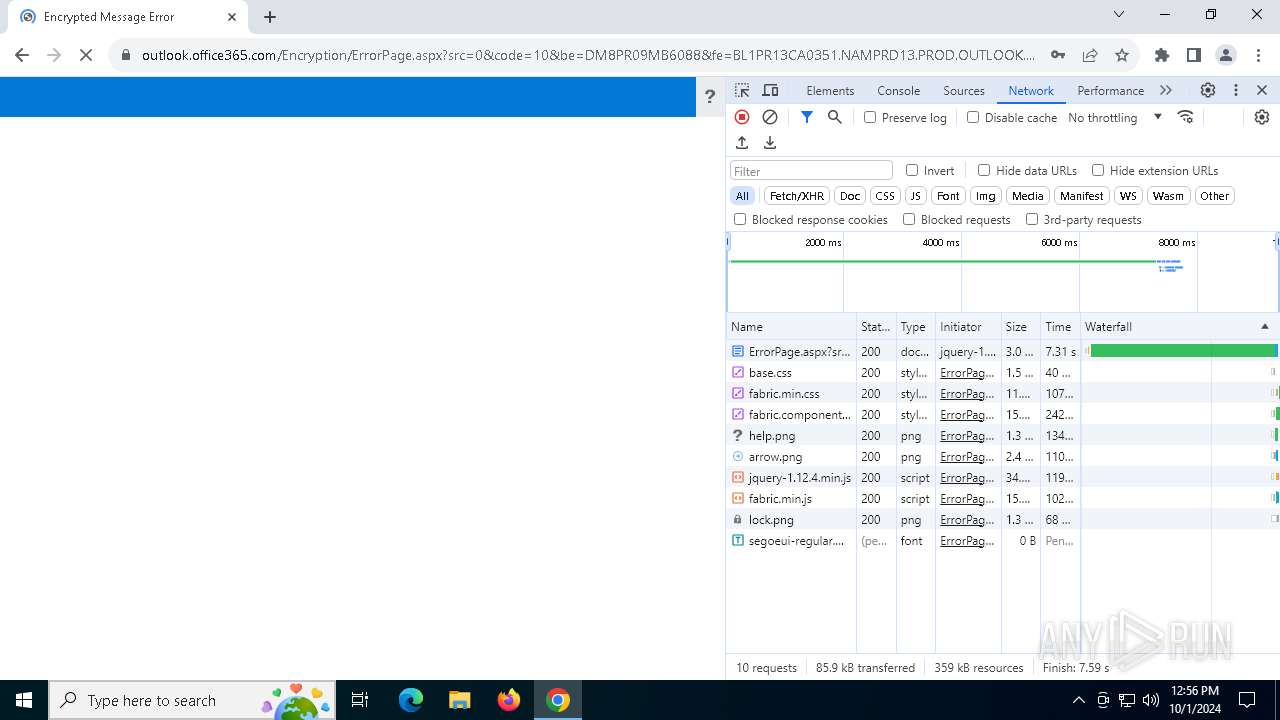Click the inspect element picker icon
This screenshot has width=1280, height=720.
pyautogui.click(x=742, y=90)
